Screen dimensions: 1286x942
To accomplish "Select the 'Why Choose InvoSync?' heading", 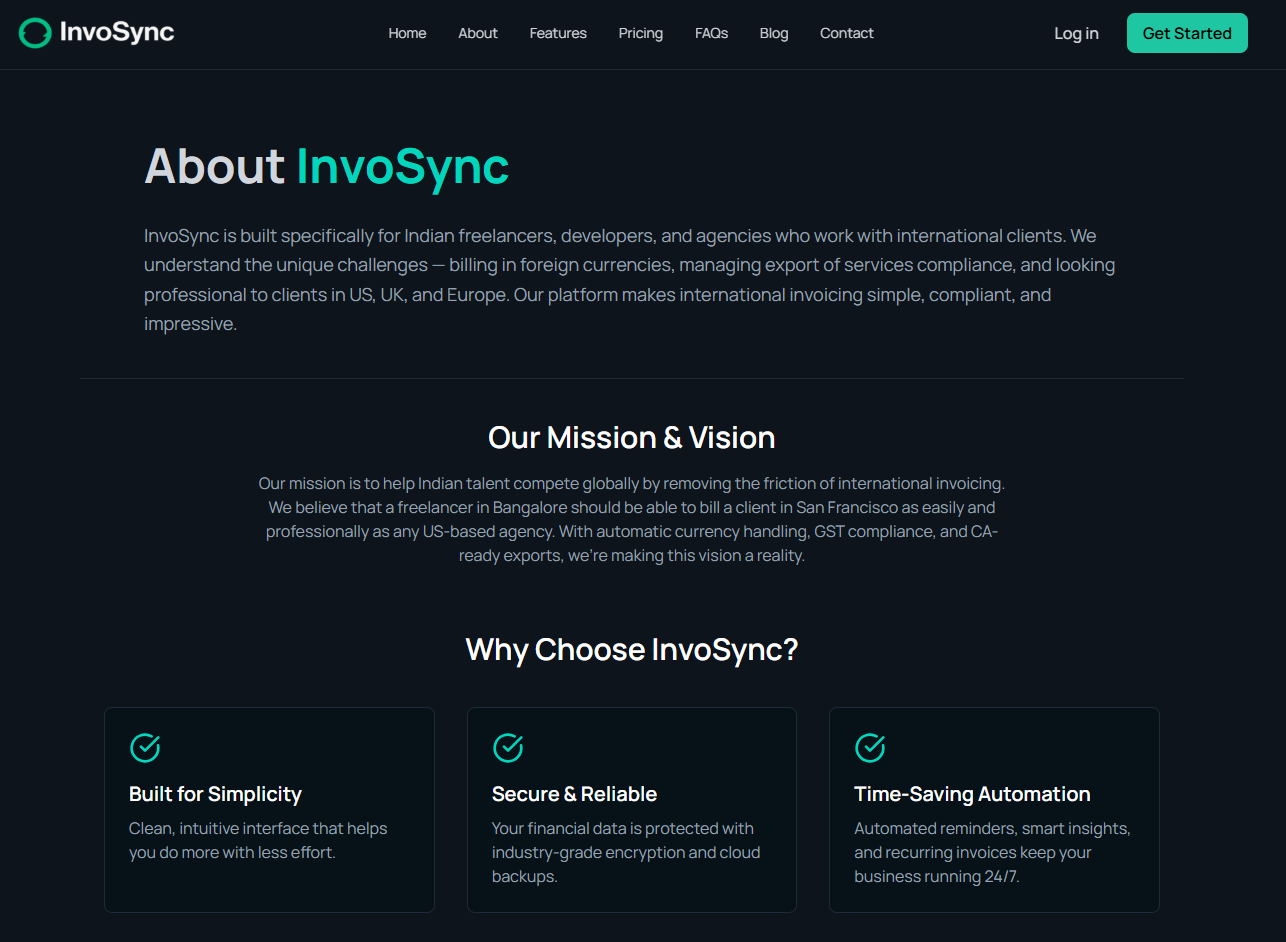I will (631, 650).
